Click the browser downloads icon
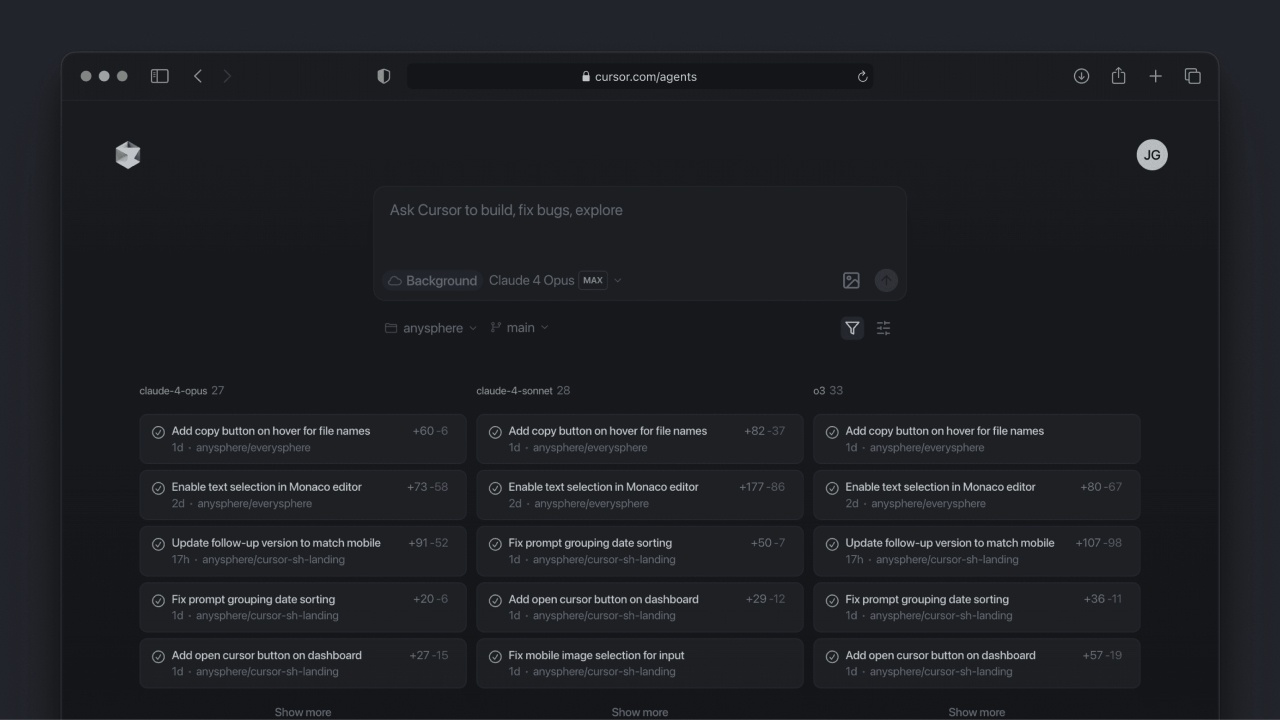Screen dimensions: 1280x720 (1081, 76)
